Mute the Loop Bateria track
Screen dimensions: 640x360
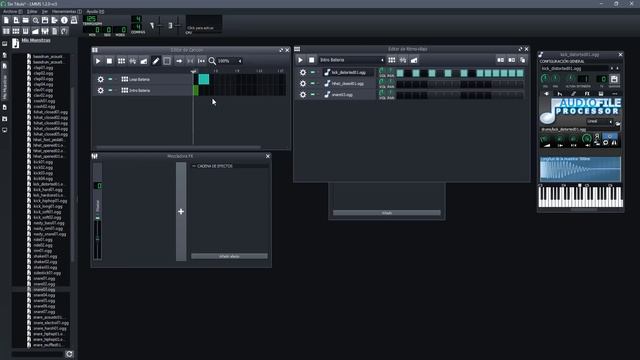pos(110,79)
